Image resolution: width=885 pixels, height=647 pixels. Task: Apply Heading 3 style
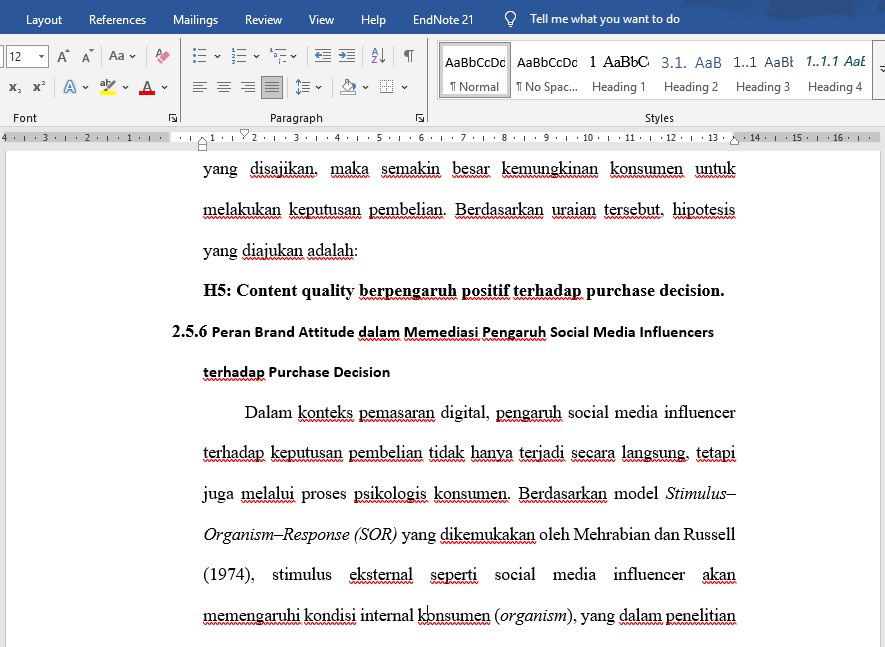[763, 70]
